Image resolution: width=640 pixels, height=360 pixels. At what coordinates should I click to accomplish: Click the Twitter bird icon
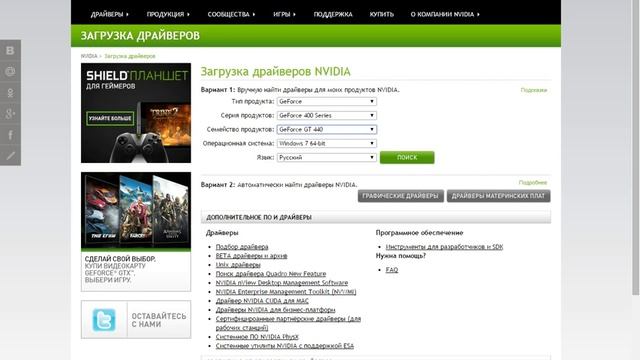click(x=104, y=320)
